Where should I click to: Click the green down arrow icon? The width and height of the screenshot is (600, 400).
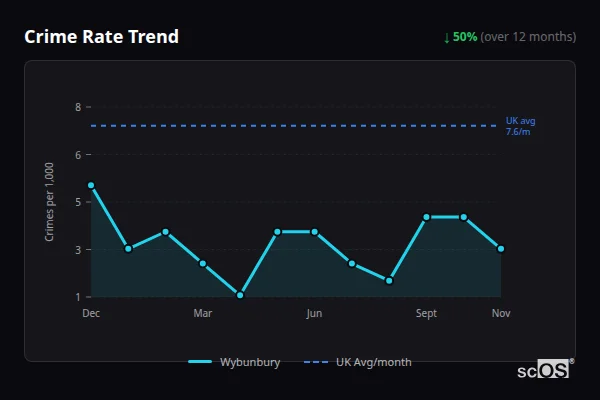(x=447, y=38)
